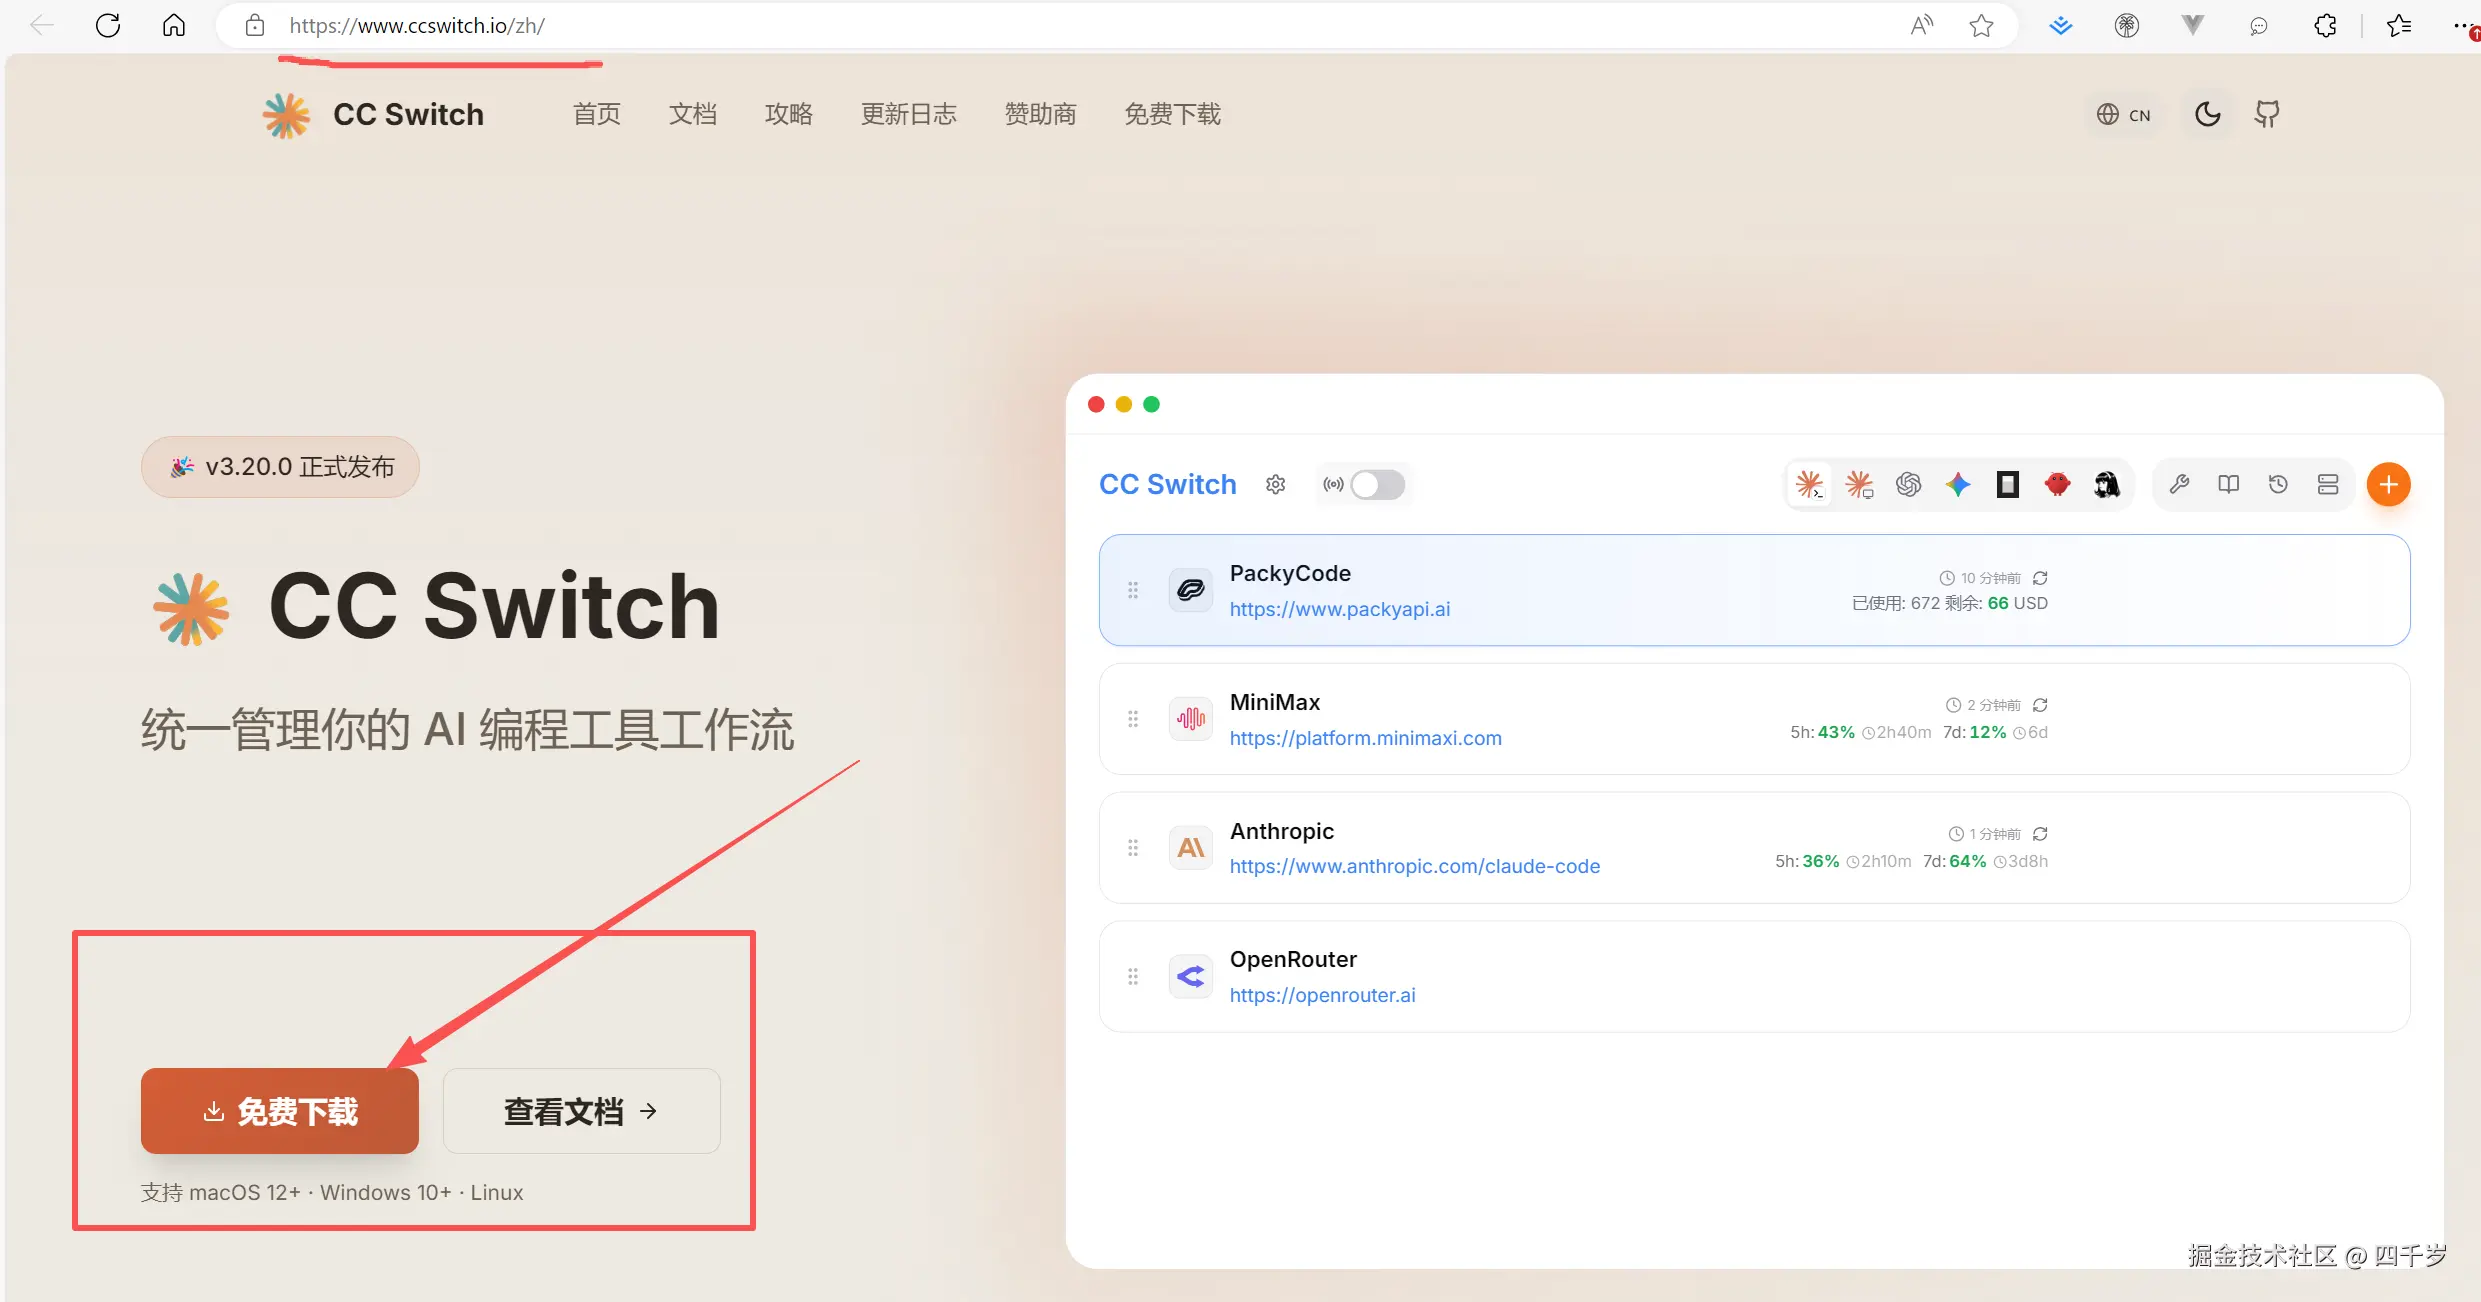
Task: Select the red round creature app icon
Action: click(x=2057, y=485)
